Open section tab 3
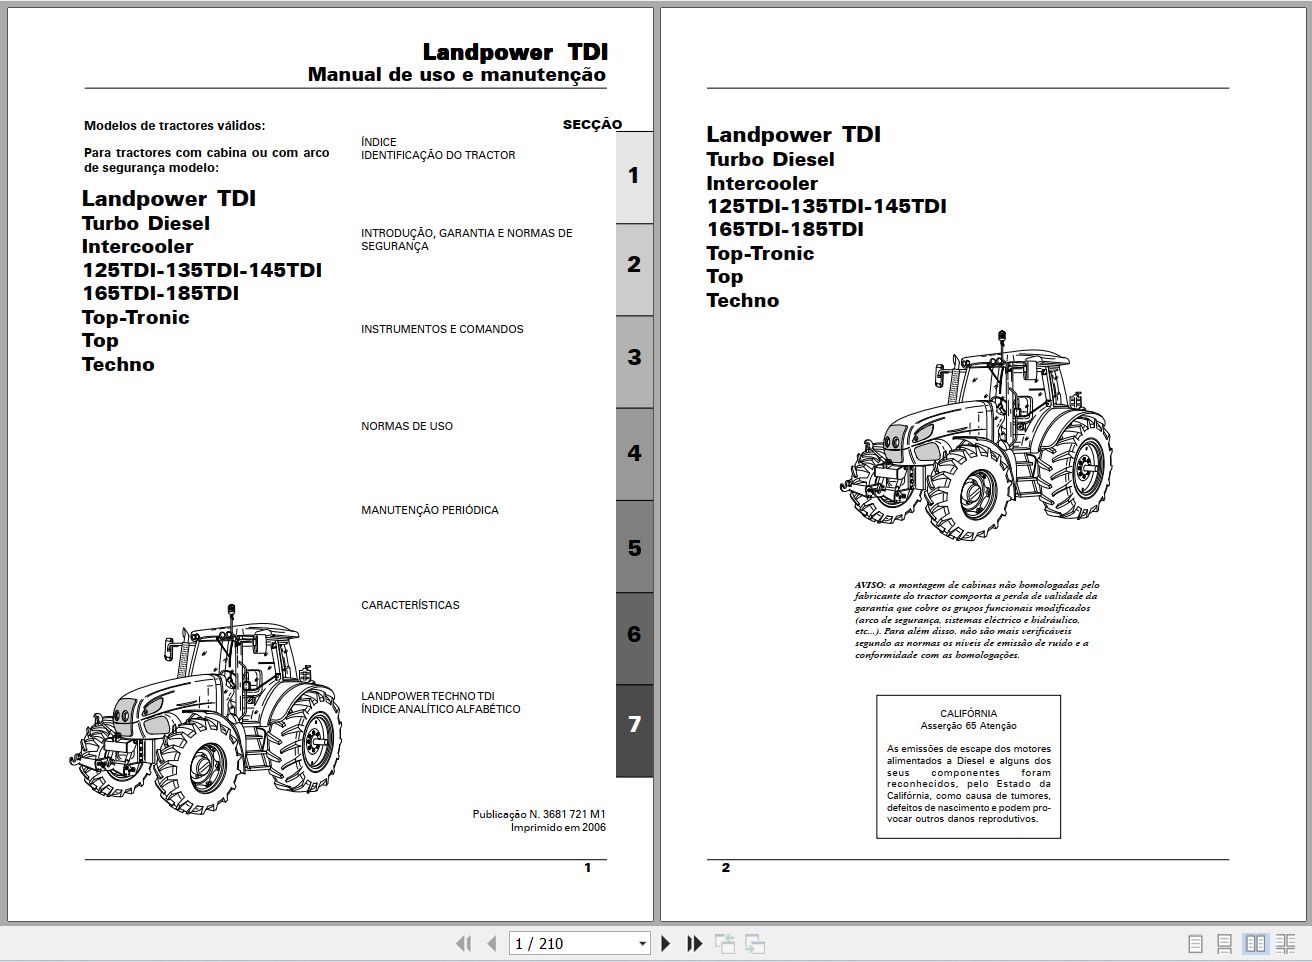 click(634, 361)
